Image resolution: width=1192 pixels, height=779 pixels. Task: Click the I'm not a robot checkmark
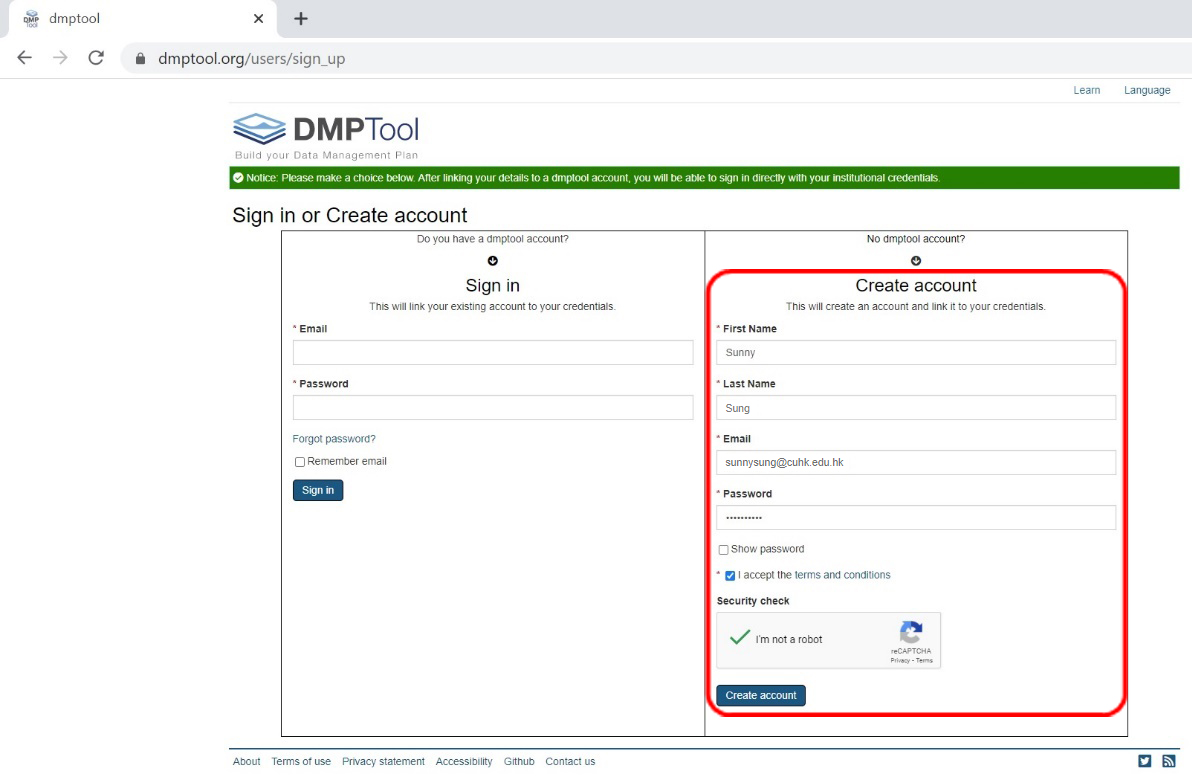point(740,638)
